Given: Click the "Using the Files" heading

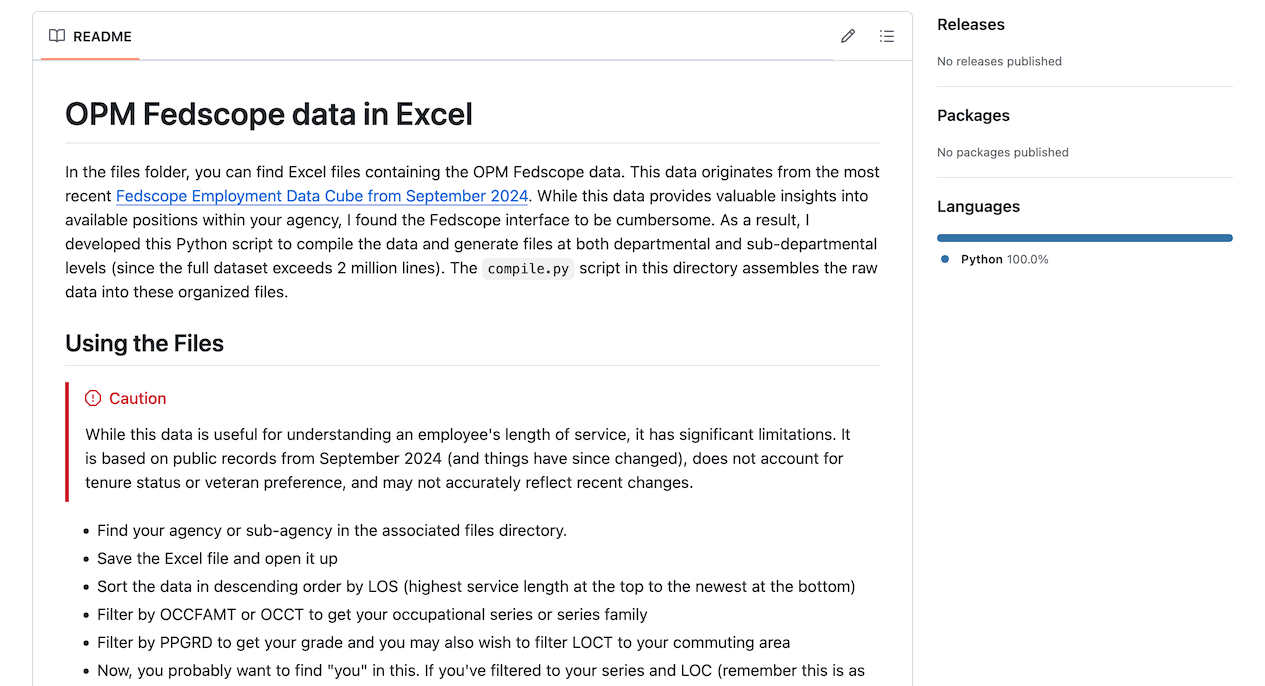Looking at the screenshot, I should pyautogui.click(x=144, y=343).
